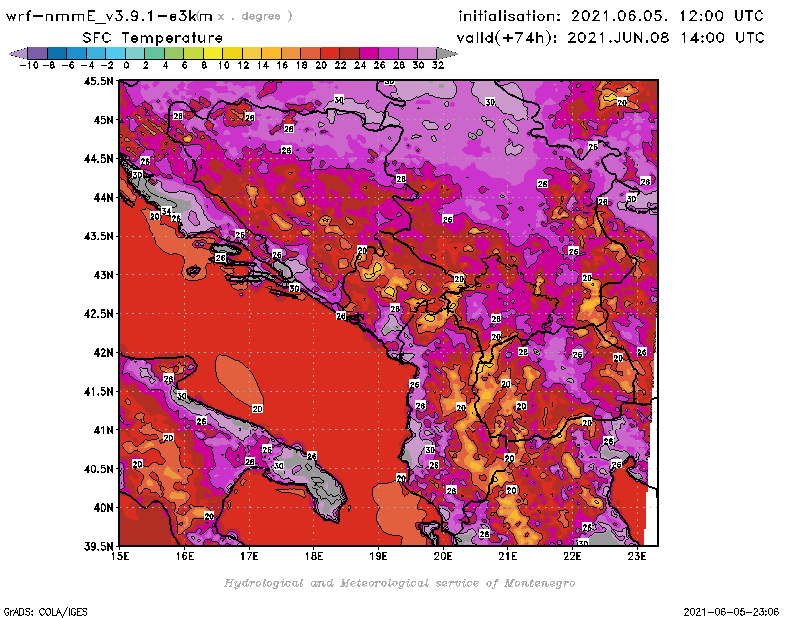Select the magenta legend swatch between 24 and 26

pyautogui.click(x=369, y=53)
